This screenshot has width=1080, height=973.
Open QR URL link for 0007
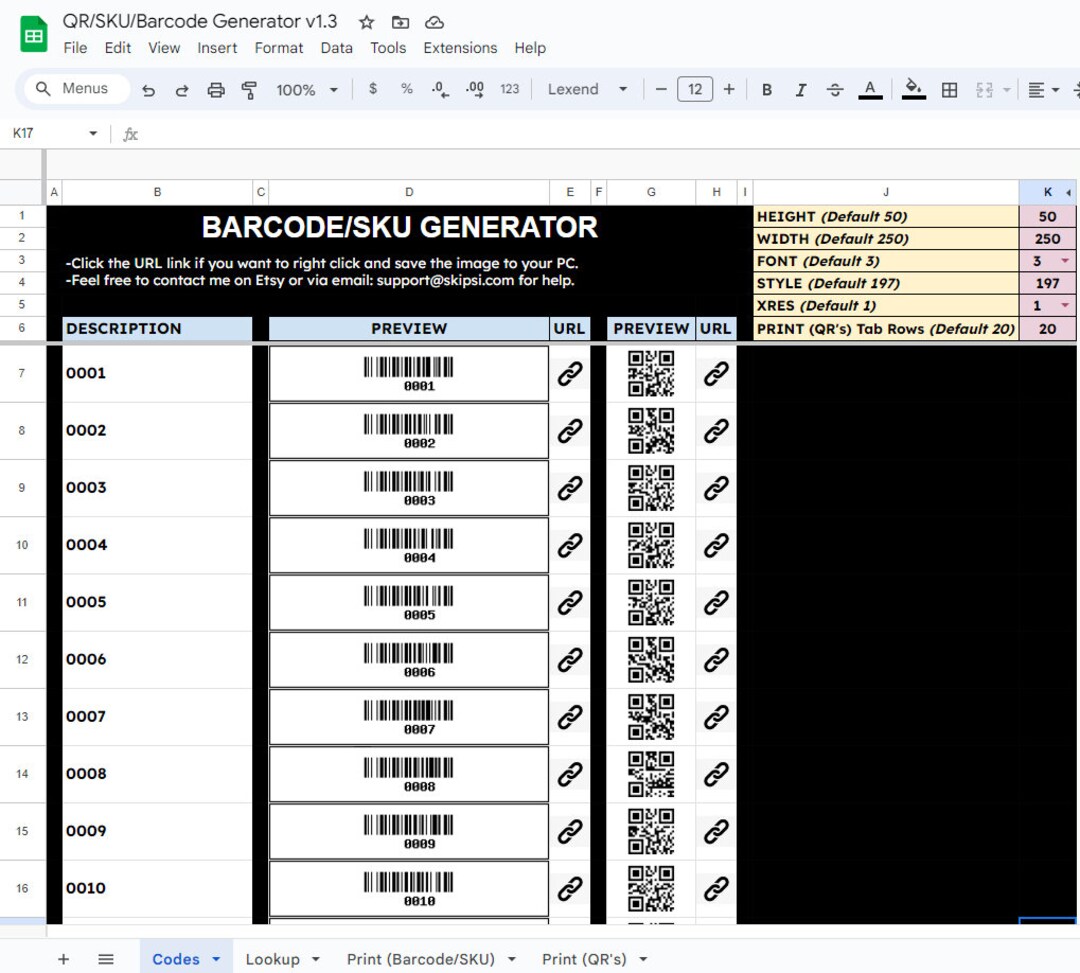(x=716, y=716)
